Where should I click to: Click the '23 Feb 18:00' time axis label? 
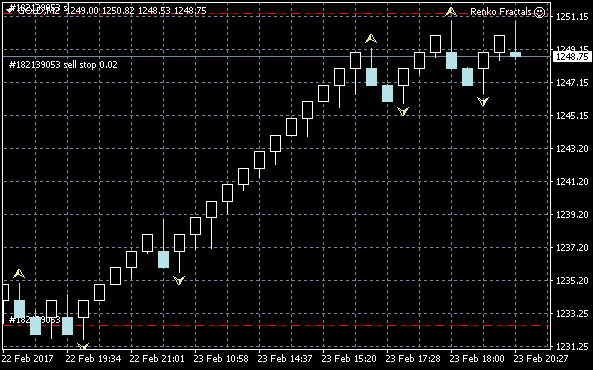477,358
